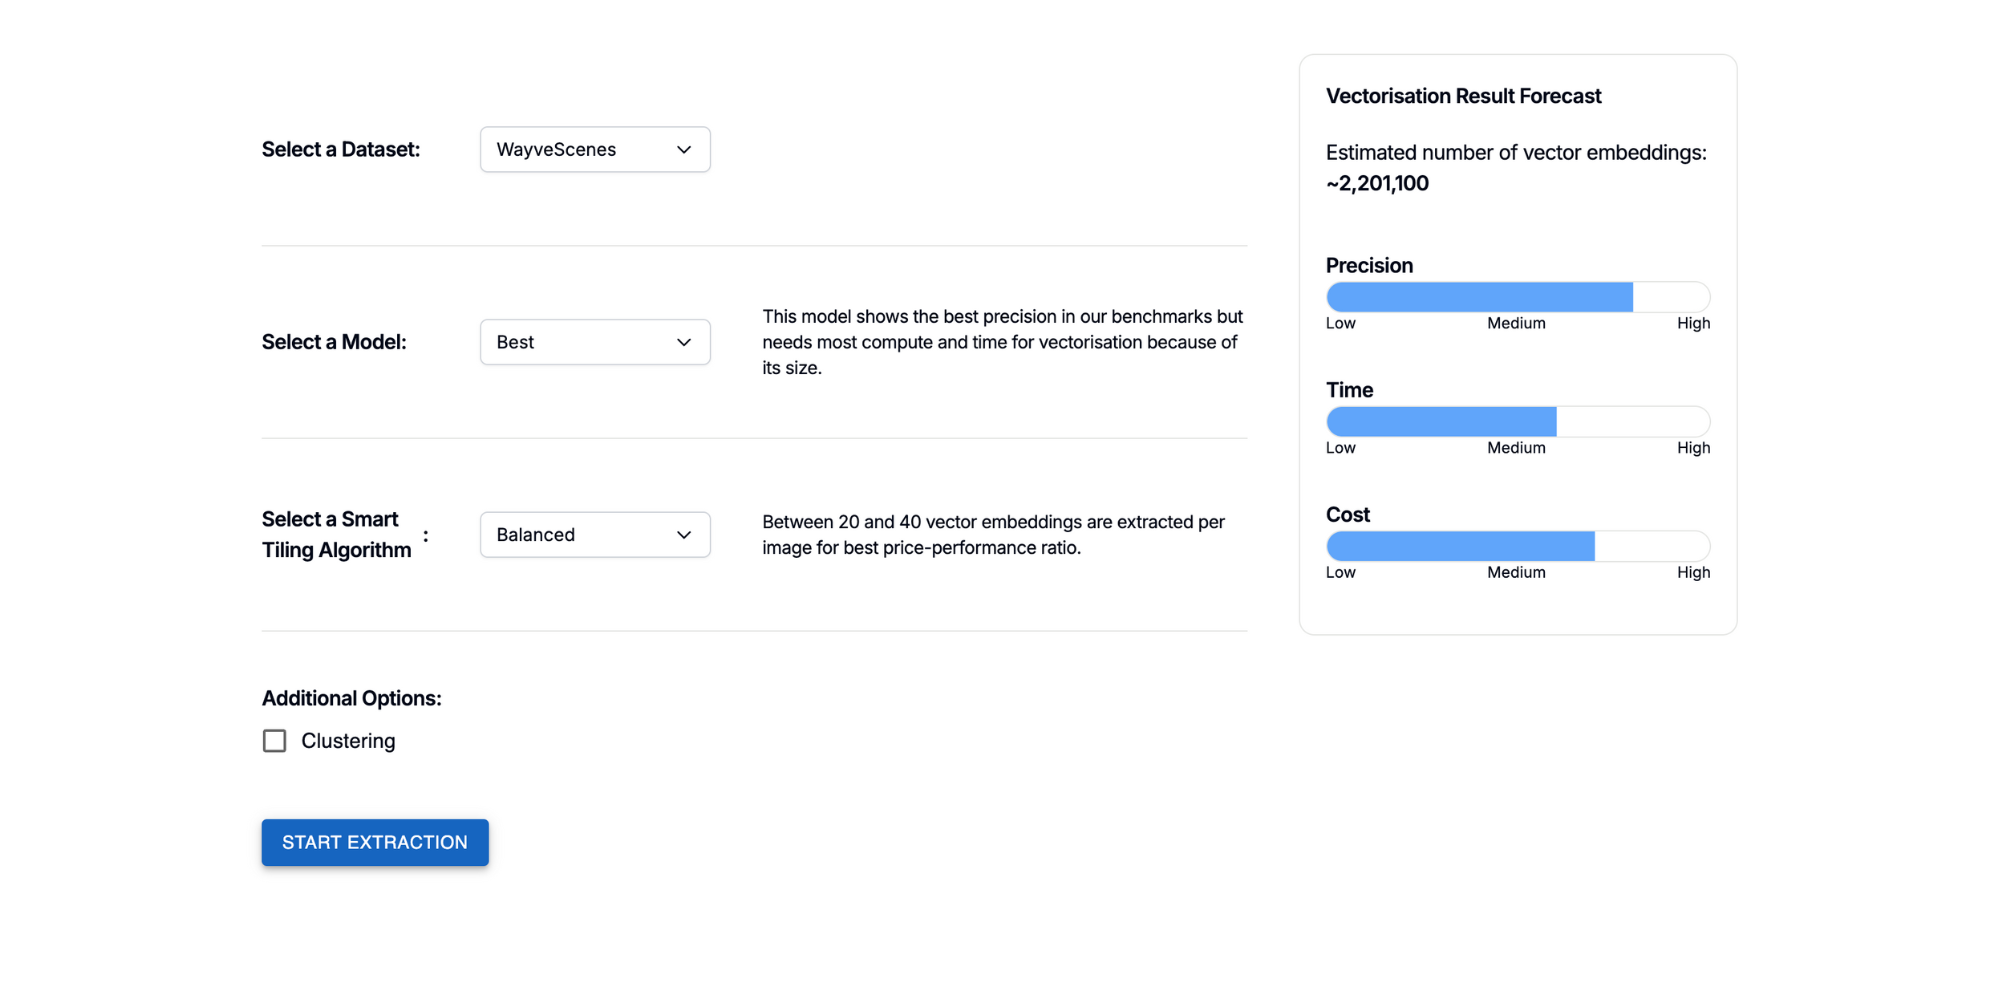The height and width of the screenshot is (1000, 2000).
Task: Enable the Clustering checkbox
Action: click(x=274, y=741)
